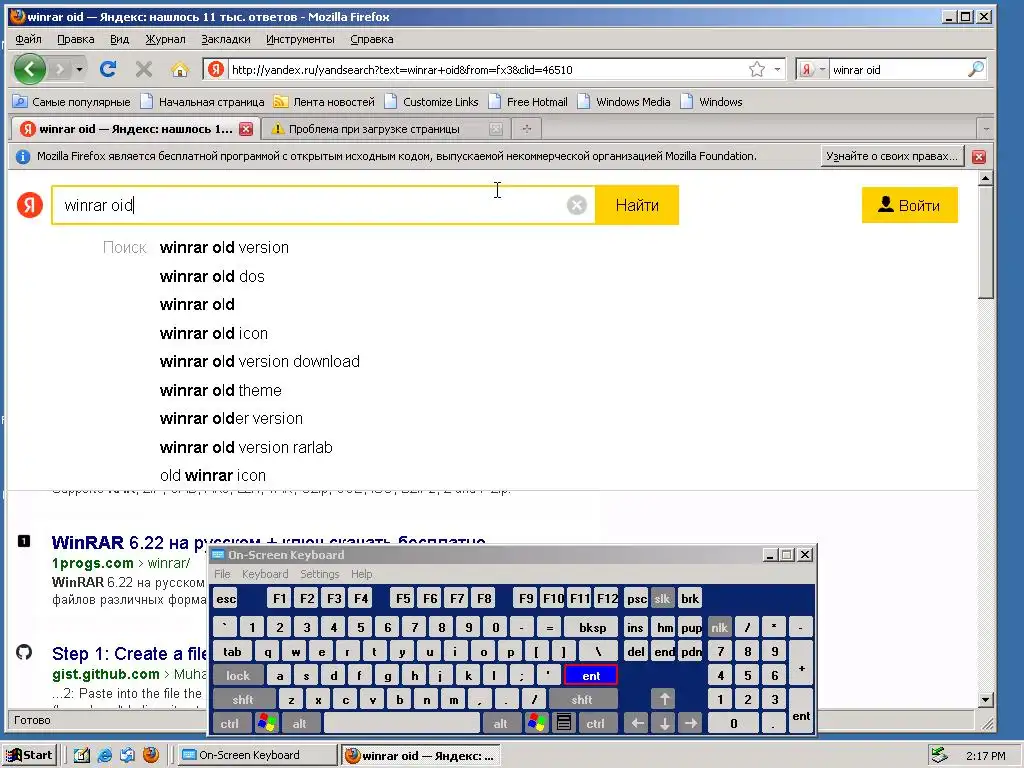Click the URL address bar field
The height and width of the screenshot is (768, 1024).
(487, 69)
